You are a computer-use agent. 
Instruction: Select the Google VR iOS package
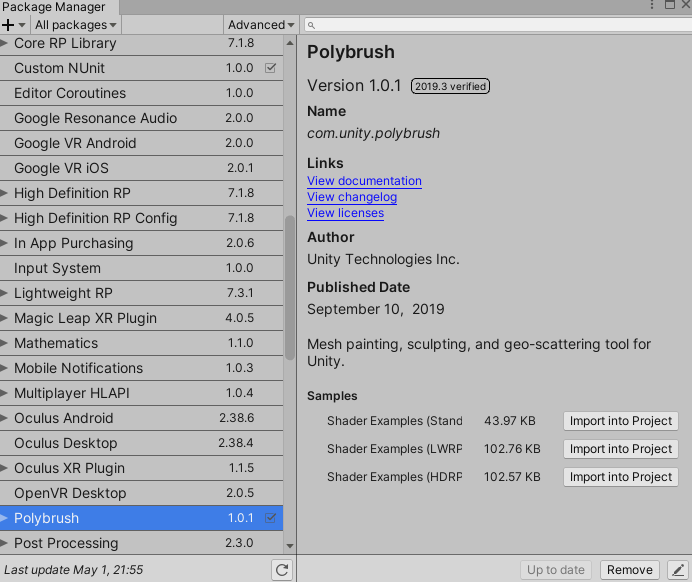coord(141,168)
